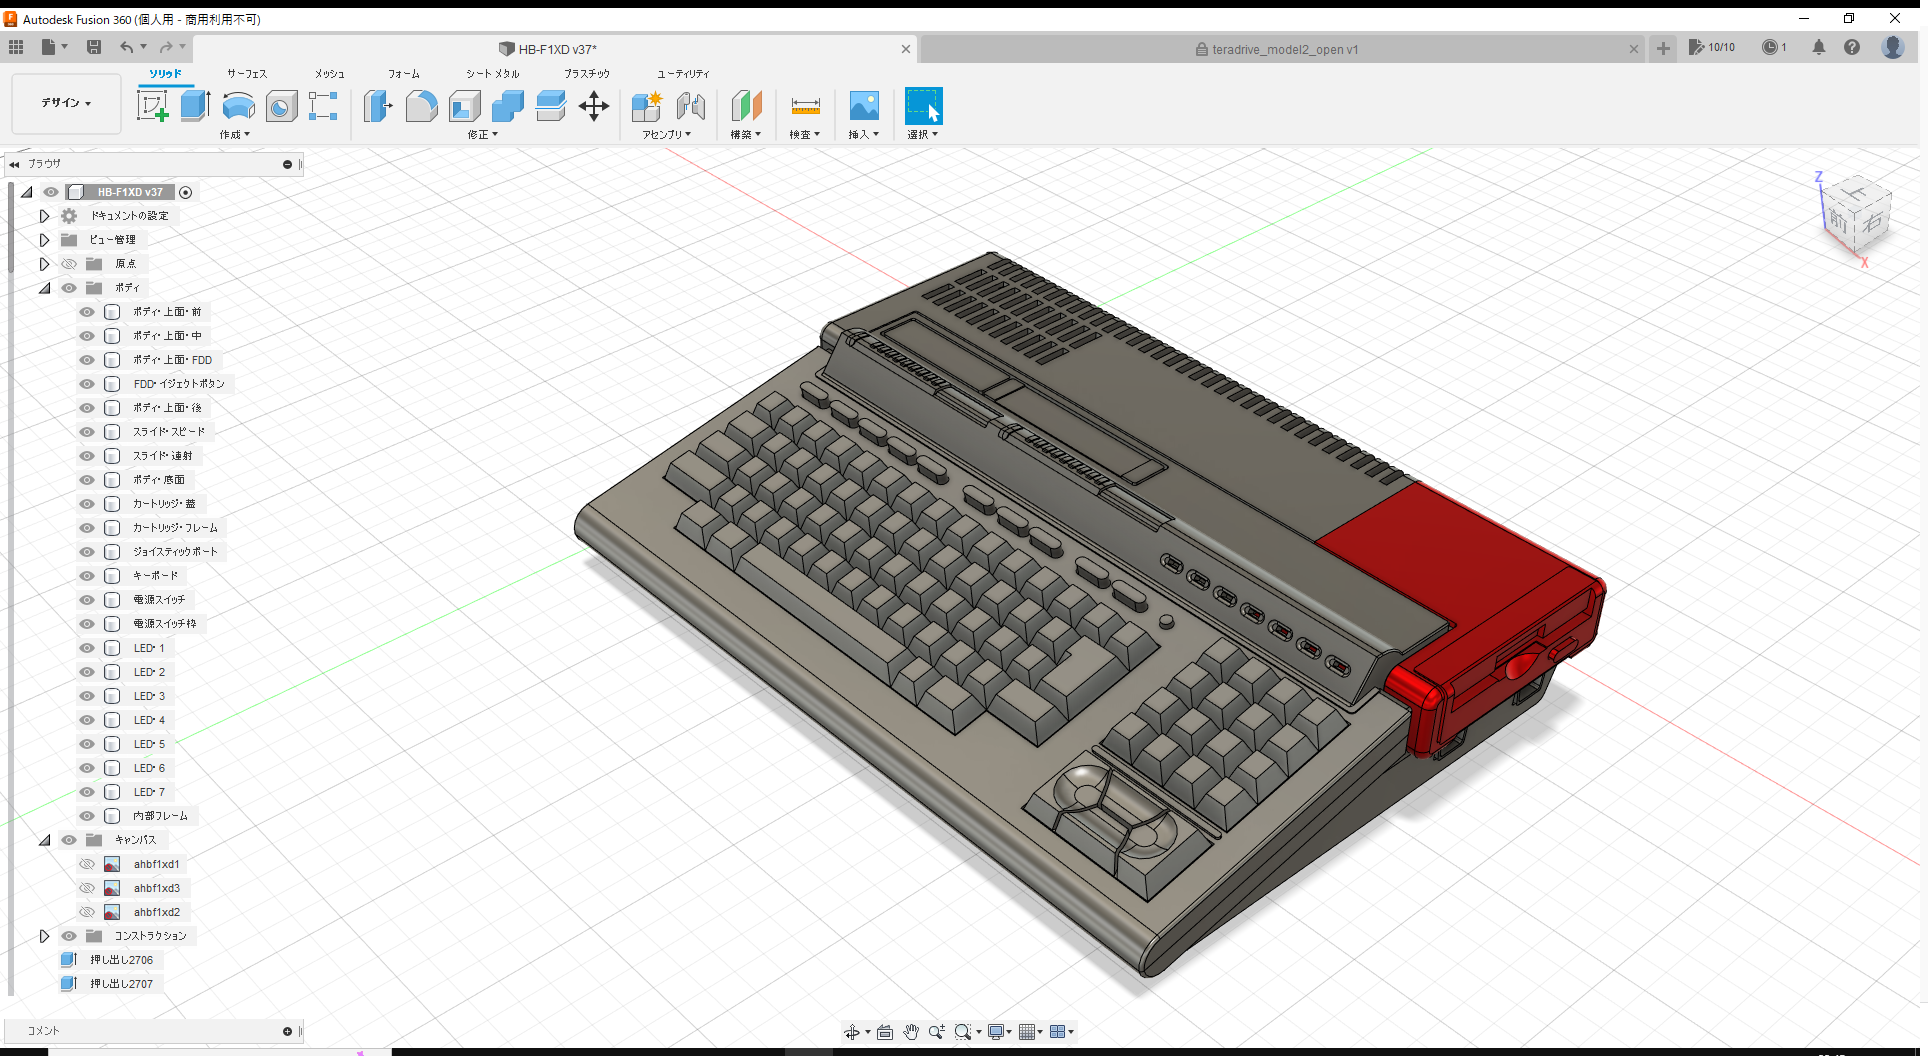The height and width of the screenshot is (1056, 1928).
Task: Click the Save button
Action: [x=94, y=47]
